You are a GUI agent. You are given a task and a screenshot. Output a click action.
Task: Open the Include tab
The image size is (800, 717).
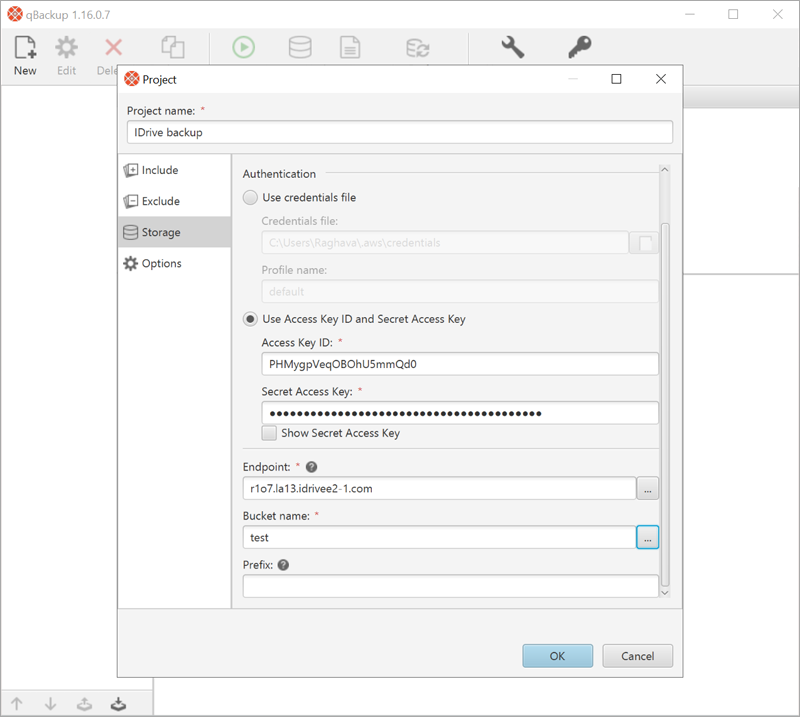coord(174,170)
